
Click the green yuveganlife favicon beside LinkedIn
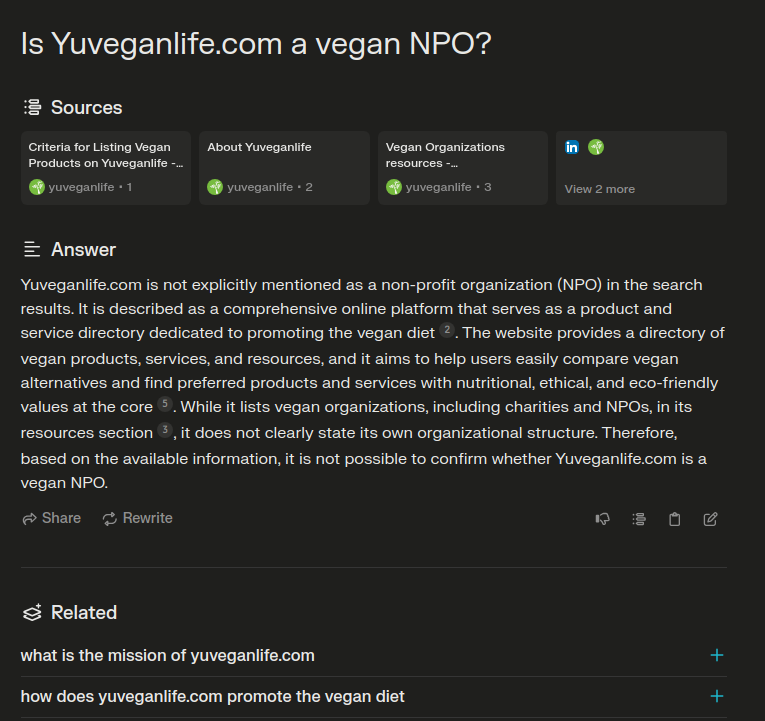pyautogui.click(x=596, y=147)
